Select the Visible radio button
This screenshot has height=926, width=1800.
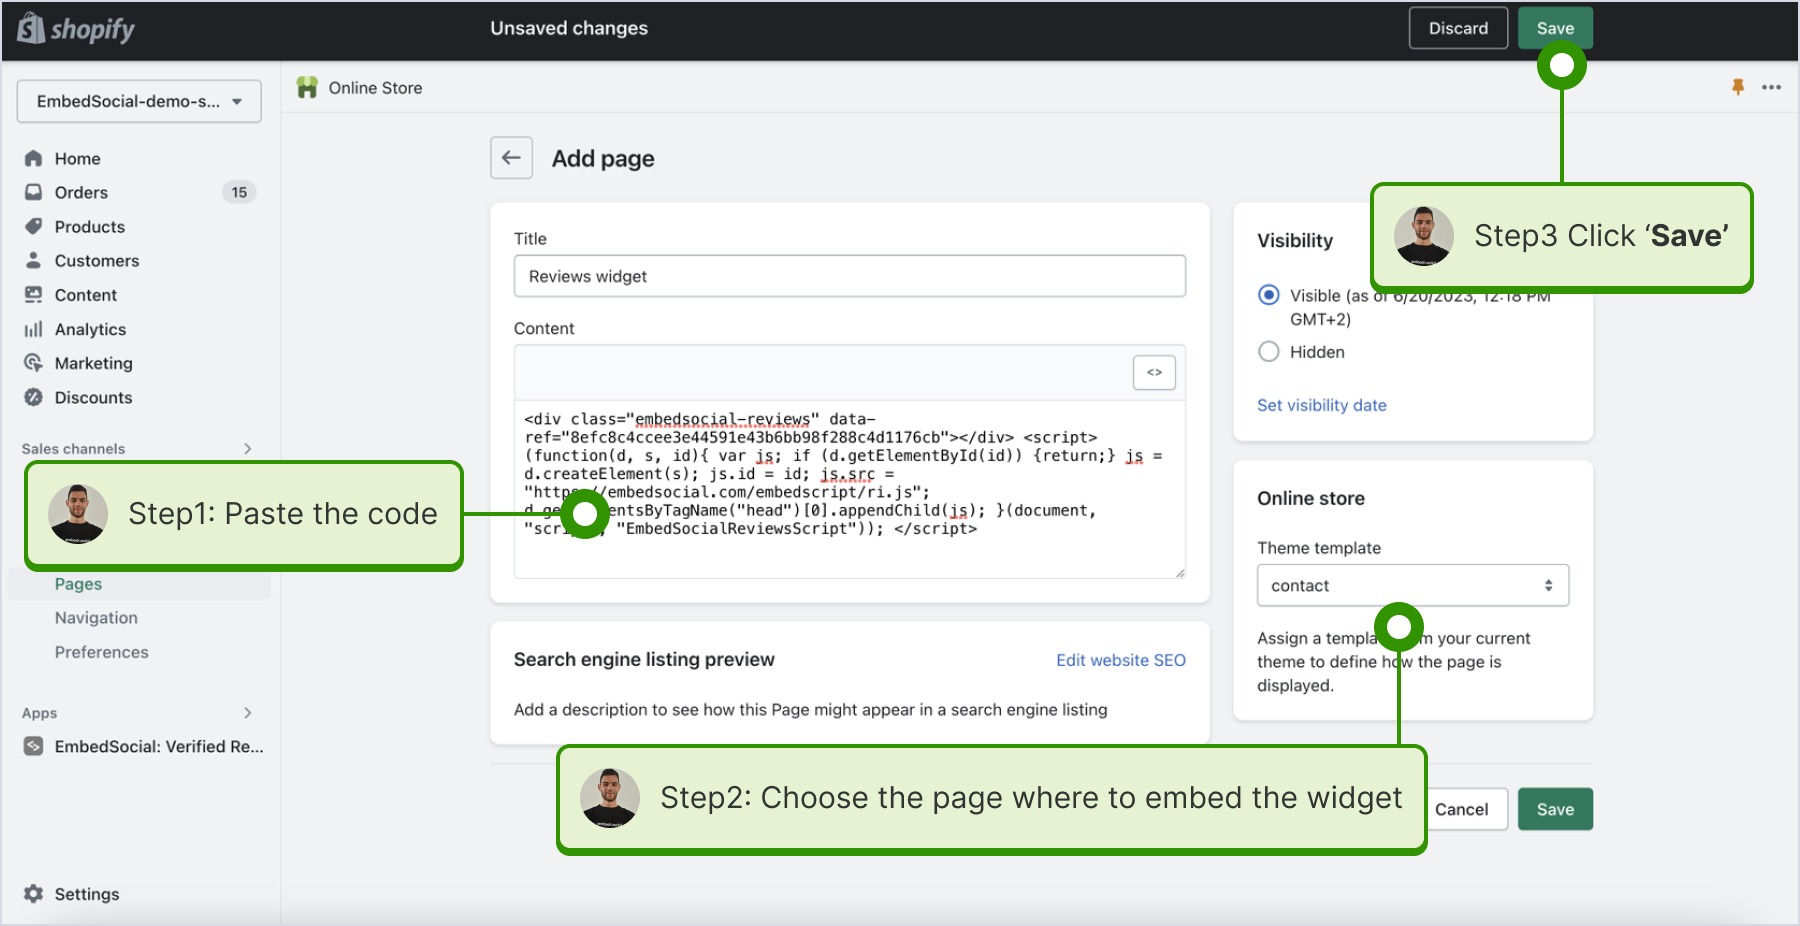[1268, 295]
